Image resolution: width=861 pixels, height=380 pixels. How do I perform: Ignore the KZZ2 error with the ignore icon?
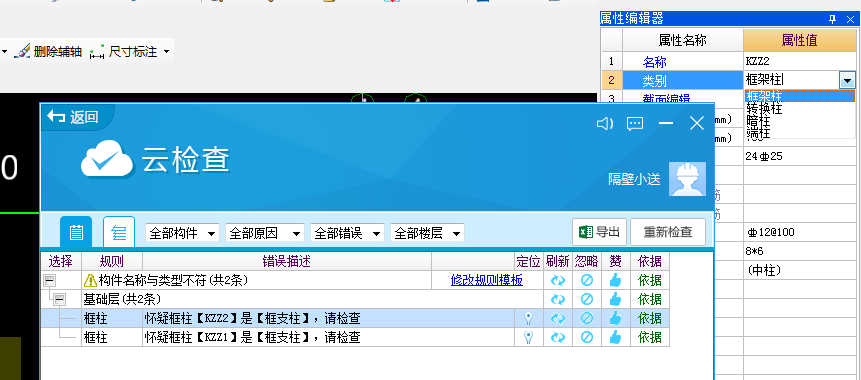586,318
